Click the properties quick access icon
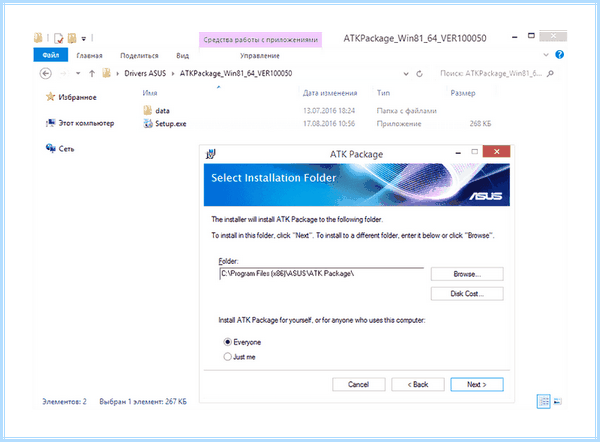 coord(58,38)
